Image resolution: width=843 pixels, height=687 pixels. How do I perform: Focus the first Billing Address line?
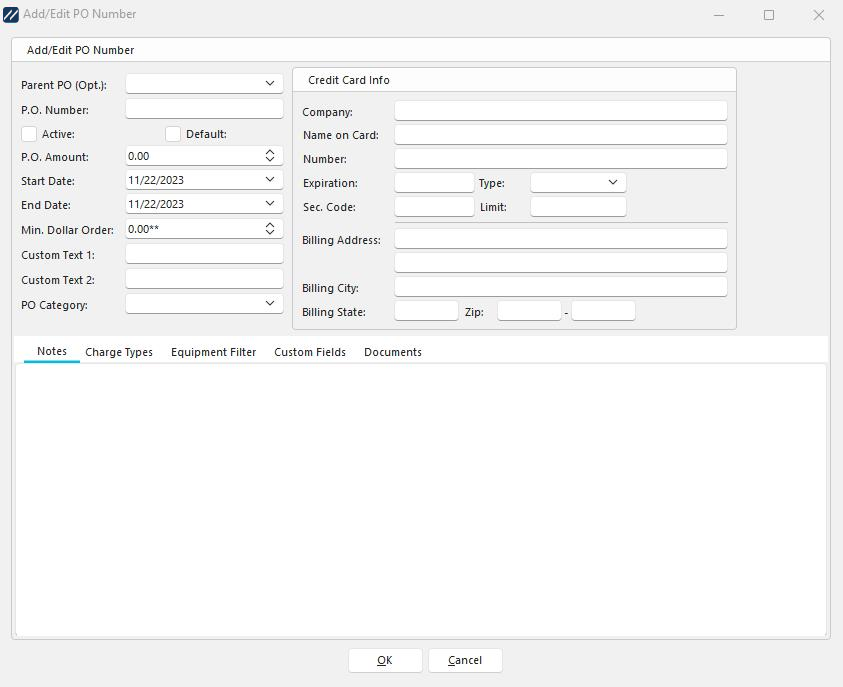click(x=561, y=239)
